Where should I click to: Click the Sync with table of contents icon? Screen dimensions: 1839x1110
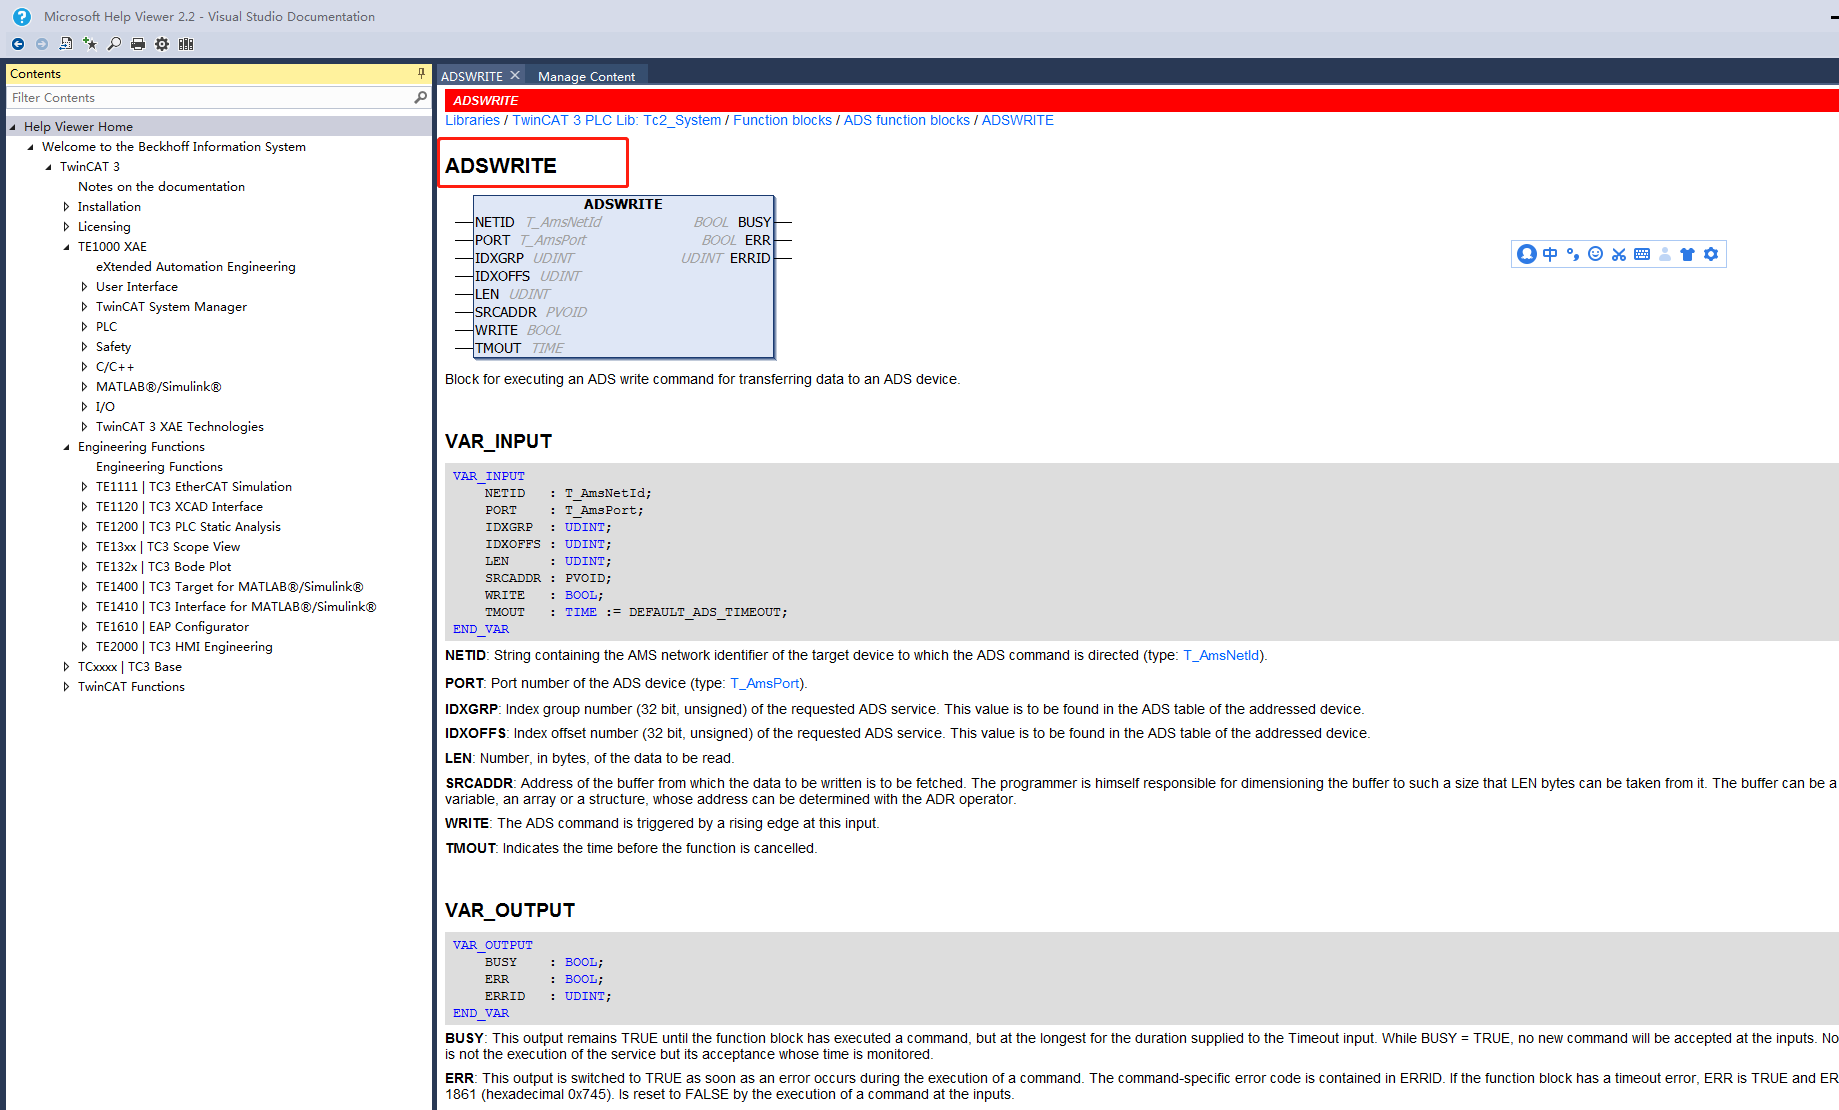click(x=66, y=44)
